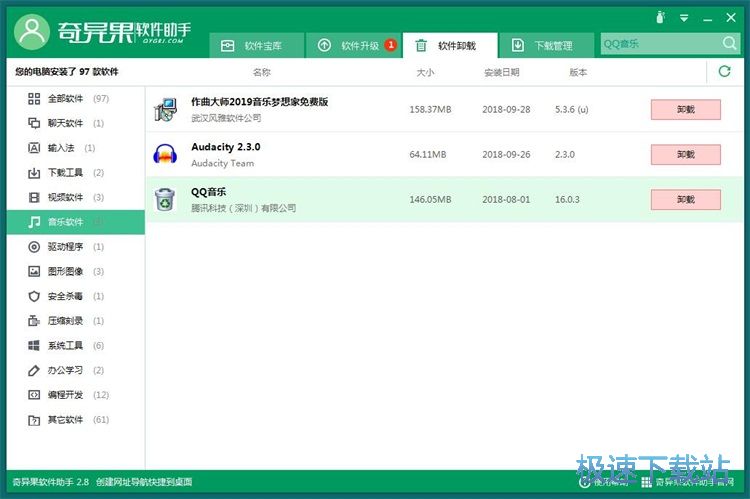Image resolution: width=750 pixels, height=499 pixels.
Task: Switch to the 软件宝库 tab
Action: point(256,45)
